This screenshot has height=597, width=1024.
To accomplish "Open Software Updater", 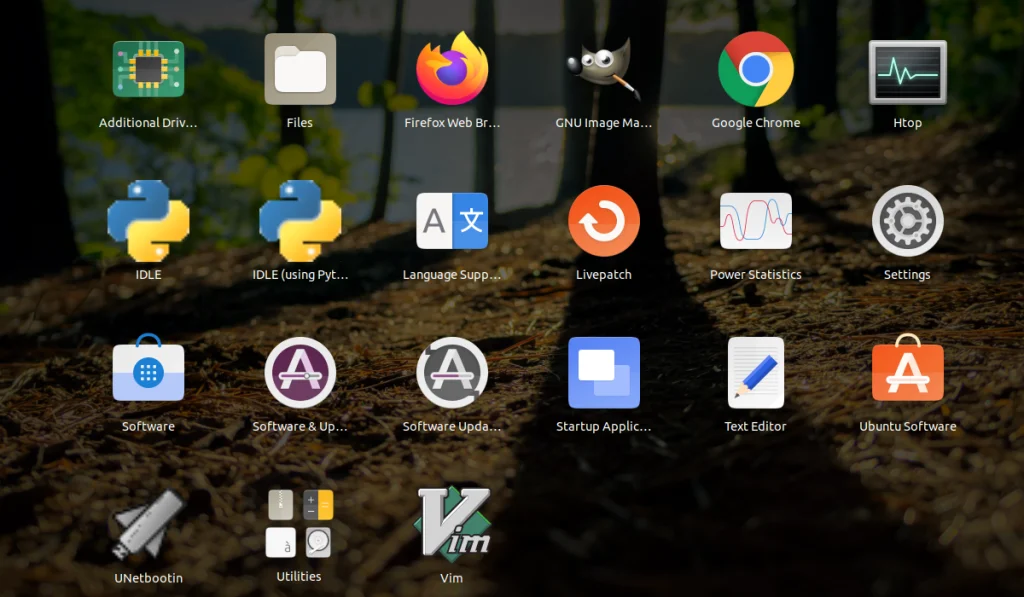I will pos(452,371).
